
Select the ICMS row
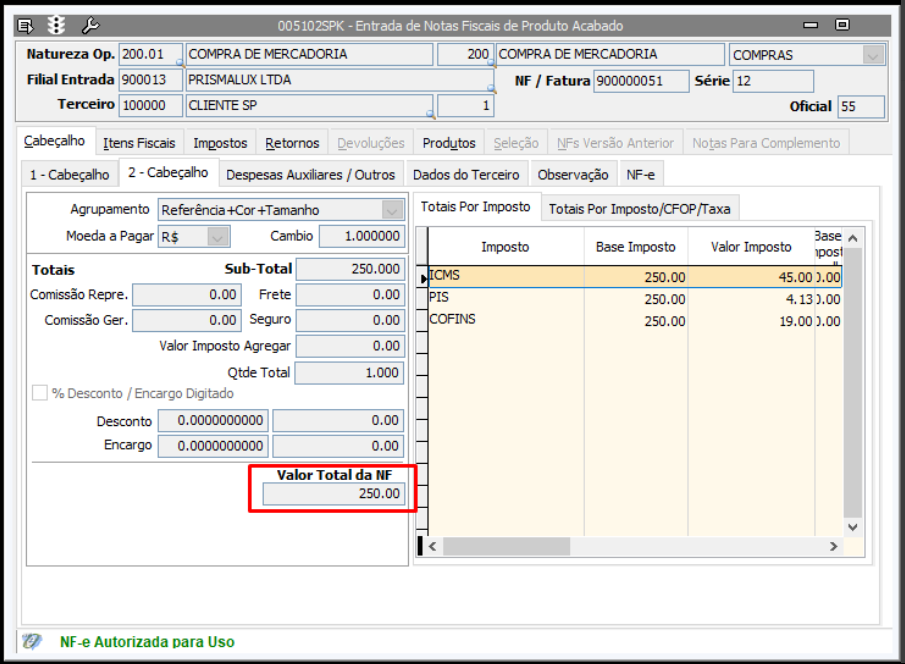(635, 277)
